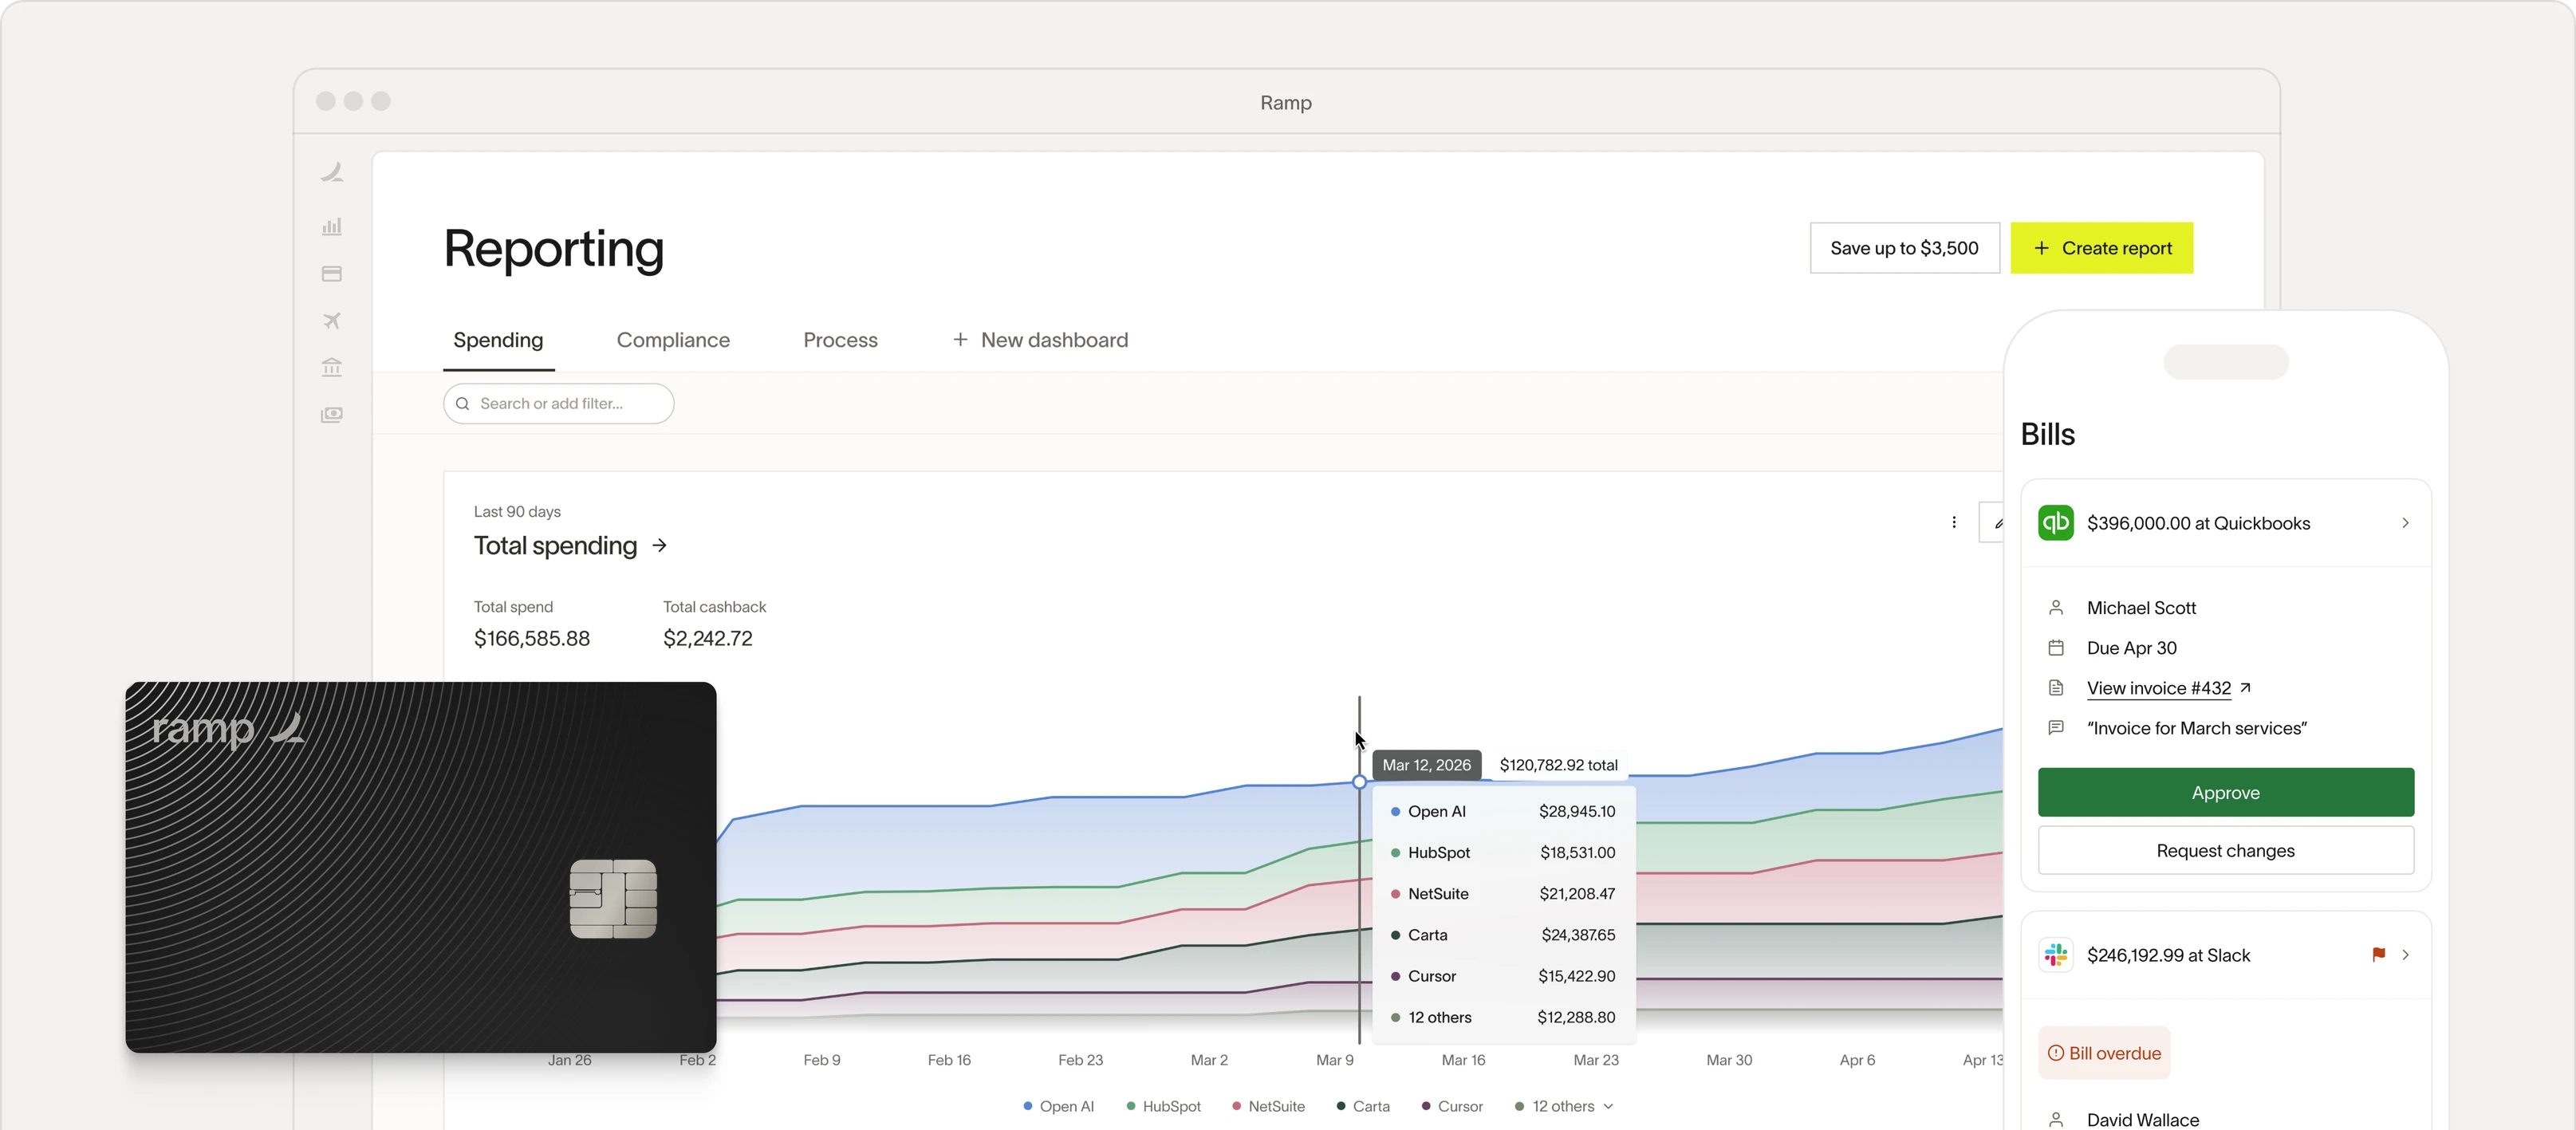
Task: Add a New dashboard tab
Action: tap(1040, 340)
